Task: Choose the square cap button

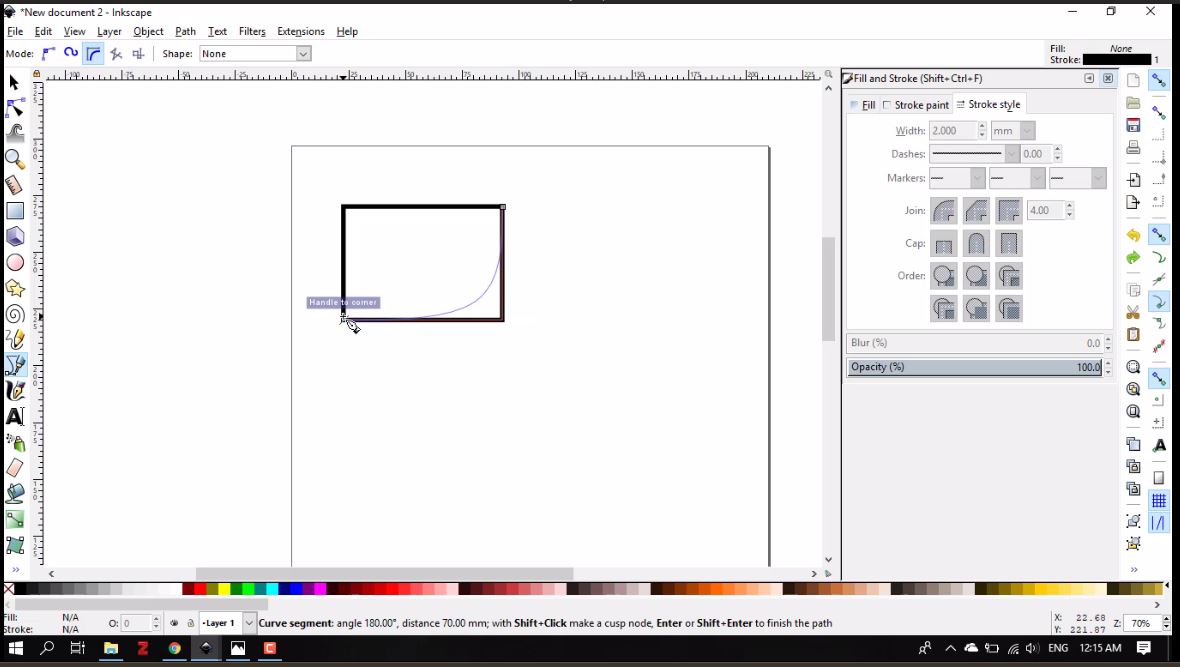Action: [x=1009, y=244]
